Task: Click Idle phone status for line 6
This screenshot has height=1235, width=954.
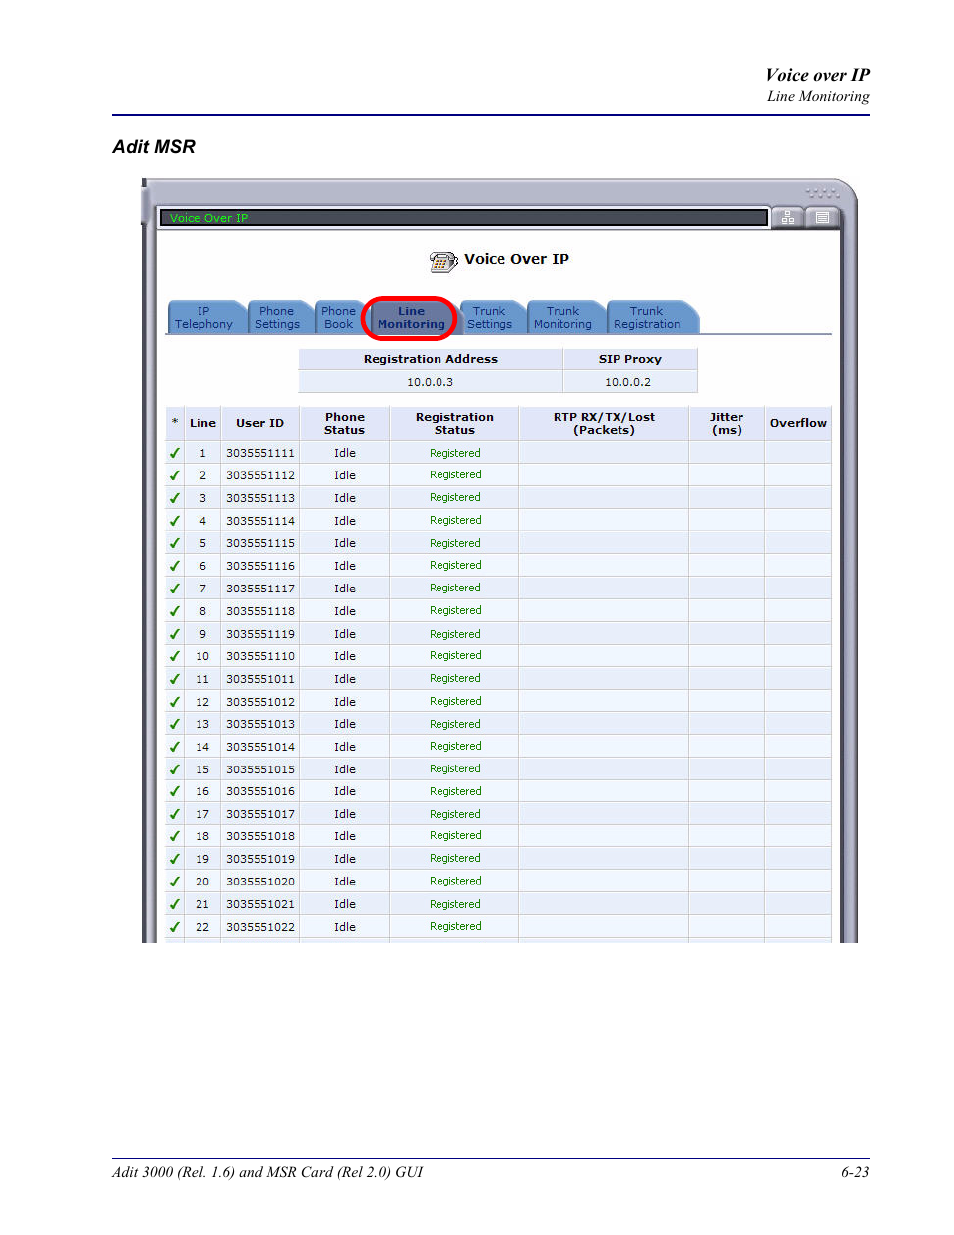Action: 345,566
